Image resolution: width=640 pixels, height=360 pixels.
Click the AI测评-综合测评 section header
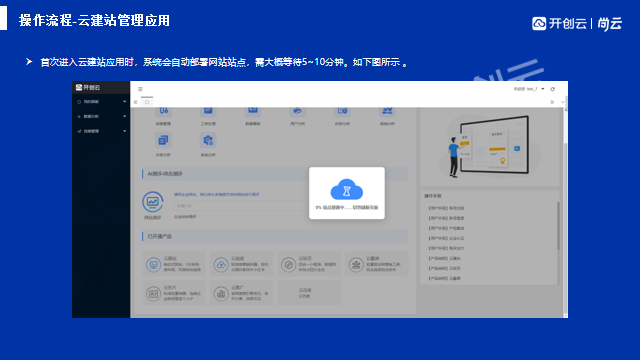[x=275, y=174]
